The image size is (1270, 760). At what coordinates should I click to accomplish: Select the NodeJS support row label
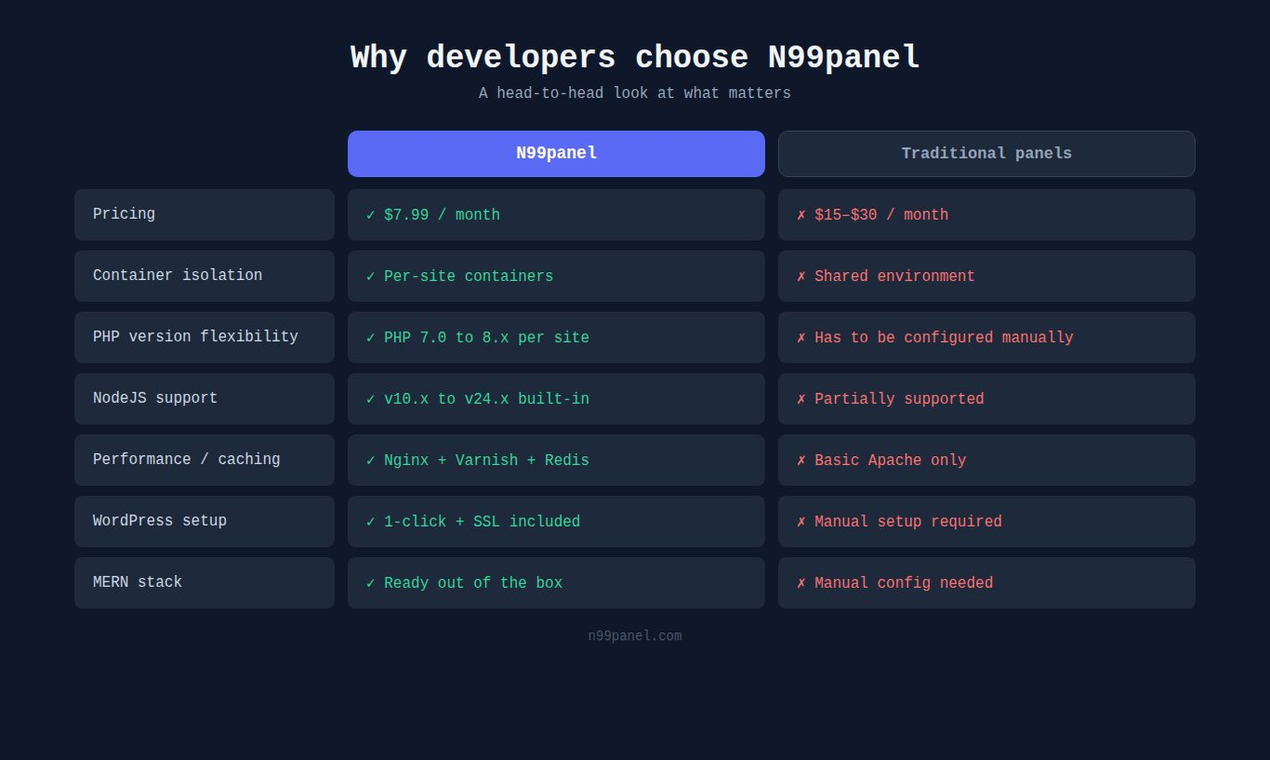[x=204, y=399]
